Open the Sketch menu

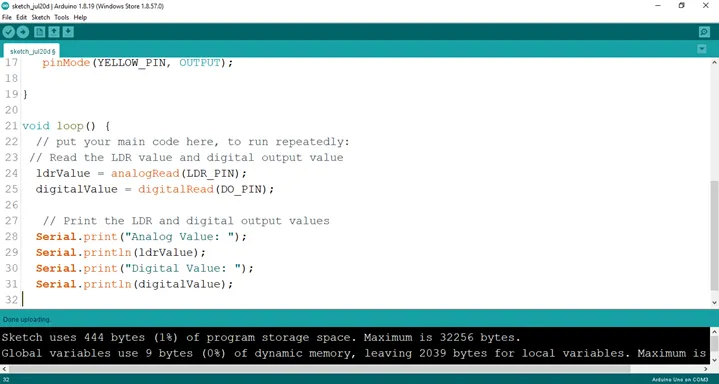click(41, 17)
